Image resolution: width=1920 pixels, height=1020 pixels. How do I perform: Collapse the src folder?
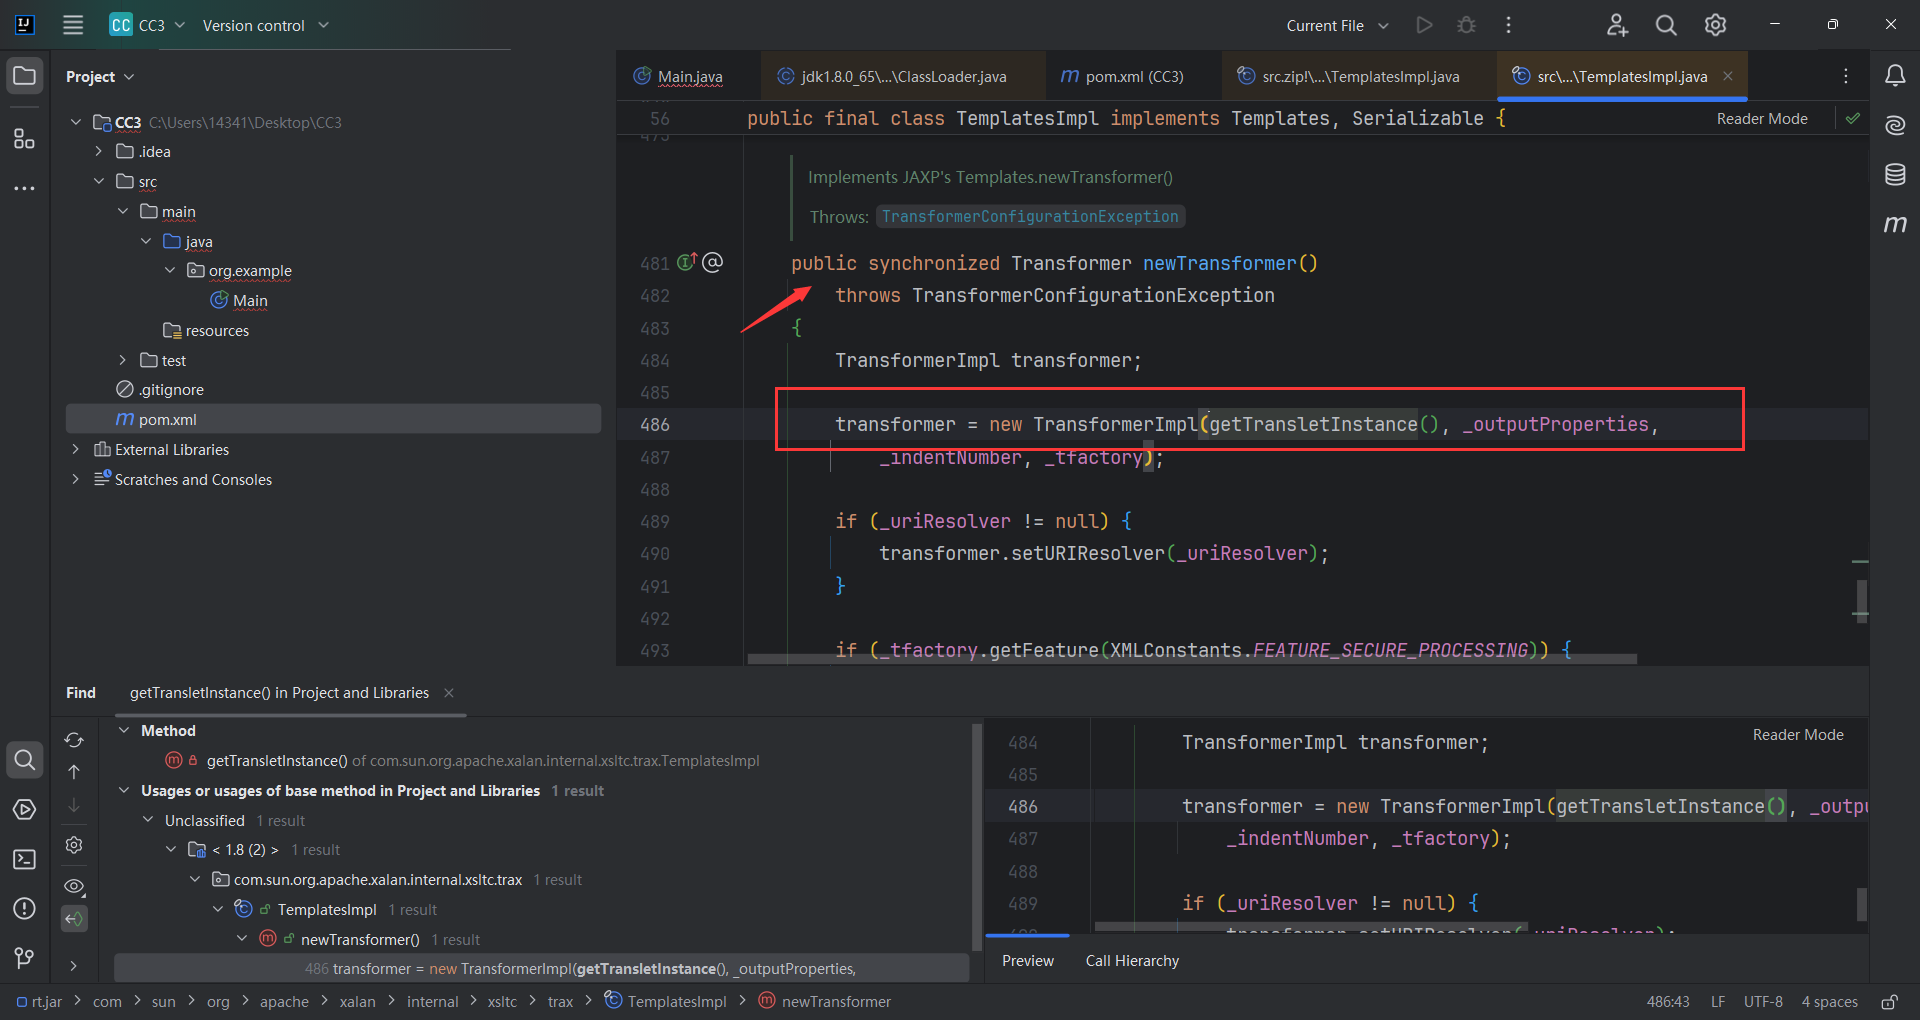tap(98, 181)
